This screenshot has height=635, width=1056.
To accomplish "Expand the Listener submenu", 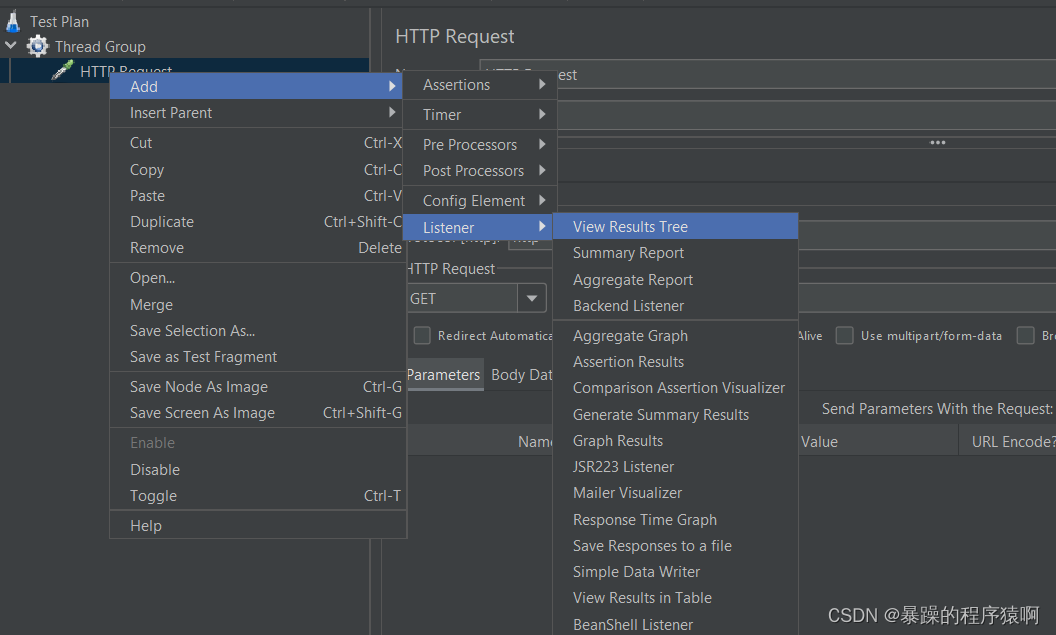I will point(480,228).
